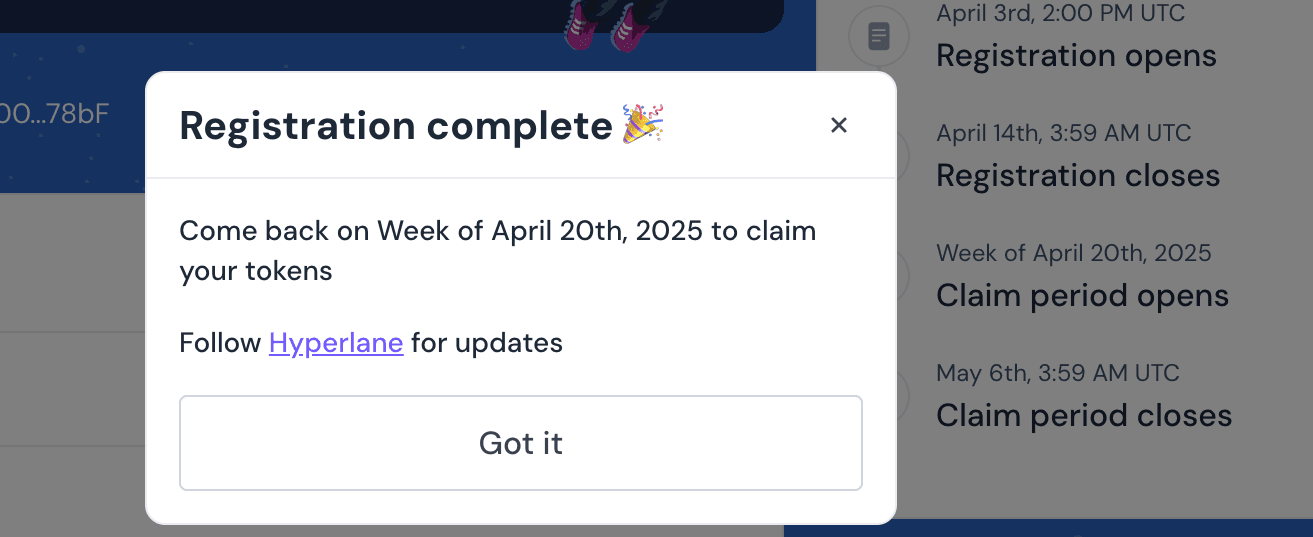
Task: Click the timeline circle beside Claim period closes
Action: [901, 396]
